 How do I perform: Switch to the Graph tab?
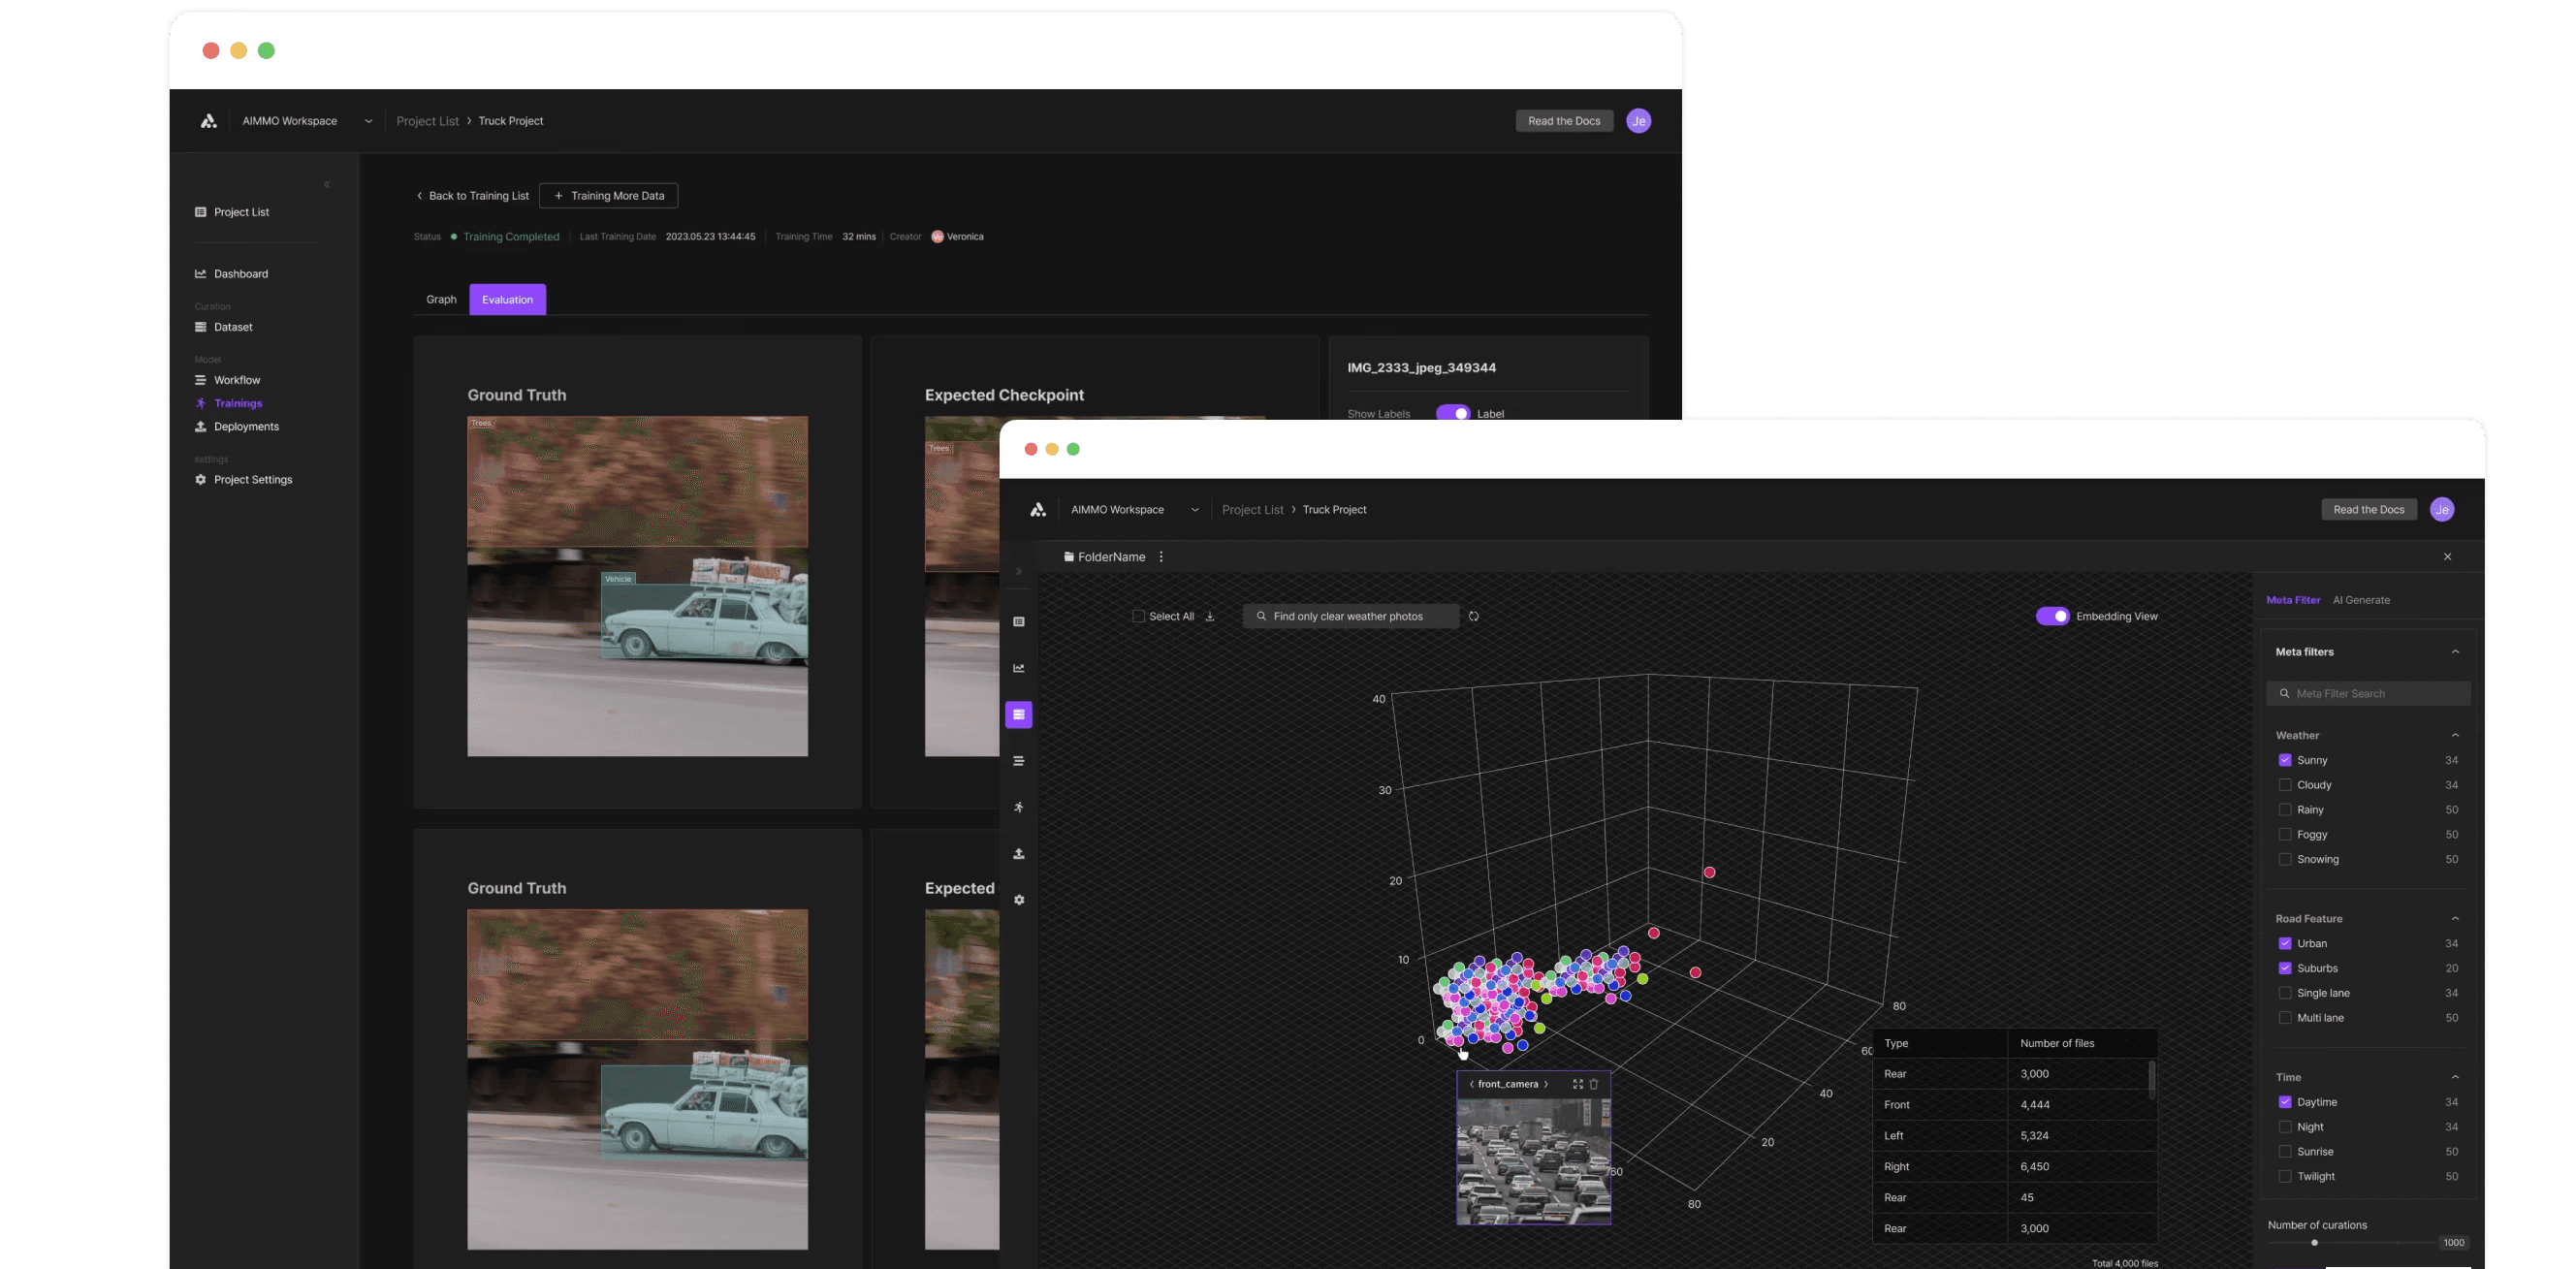441,299
